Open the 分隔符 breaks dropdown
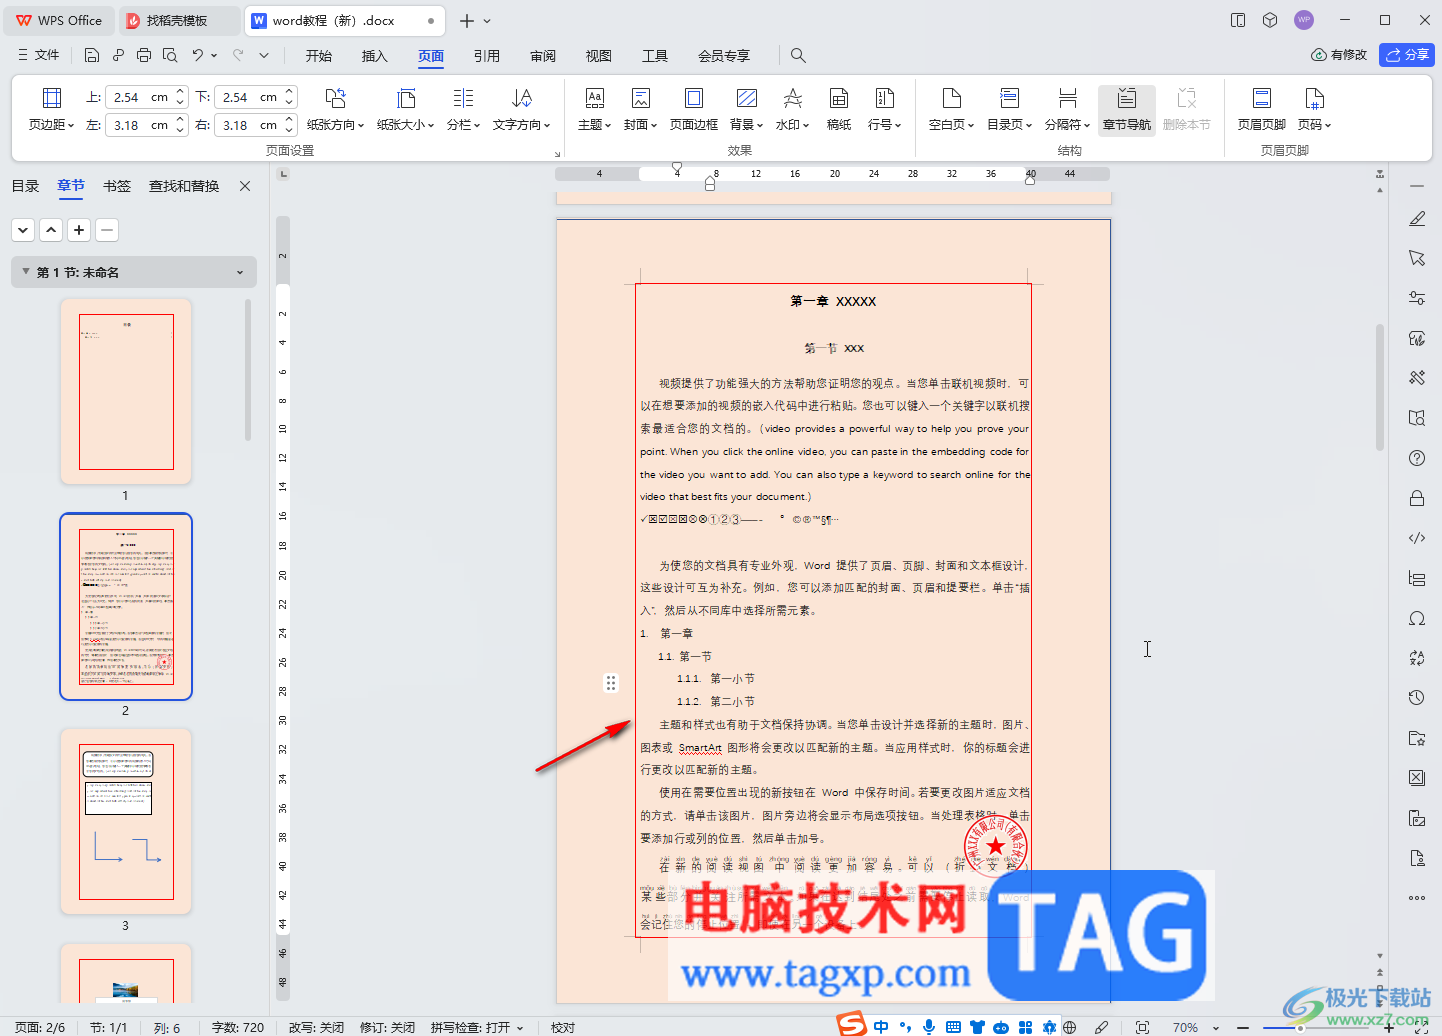Viewport: 1442px width, 1036px height. (x=1067, y=109)
